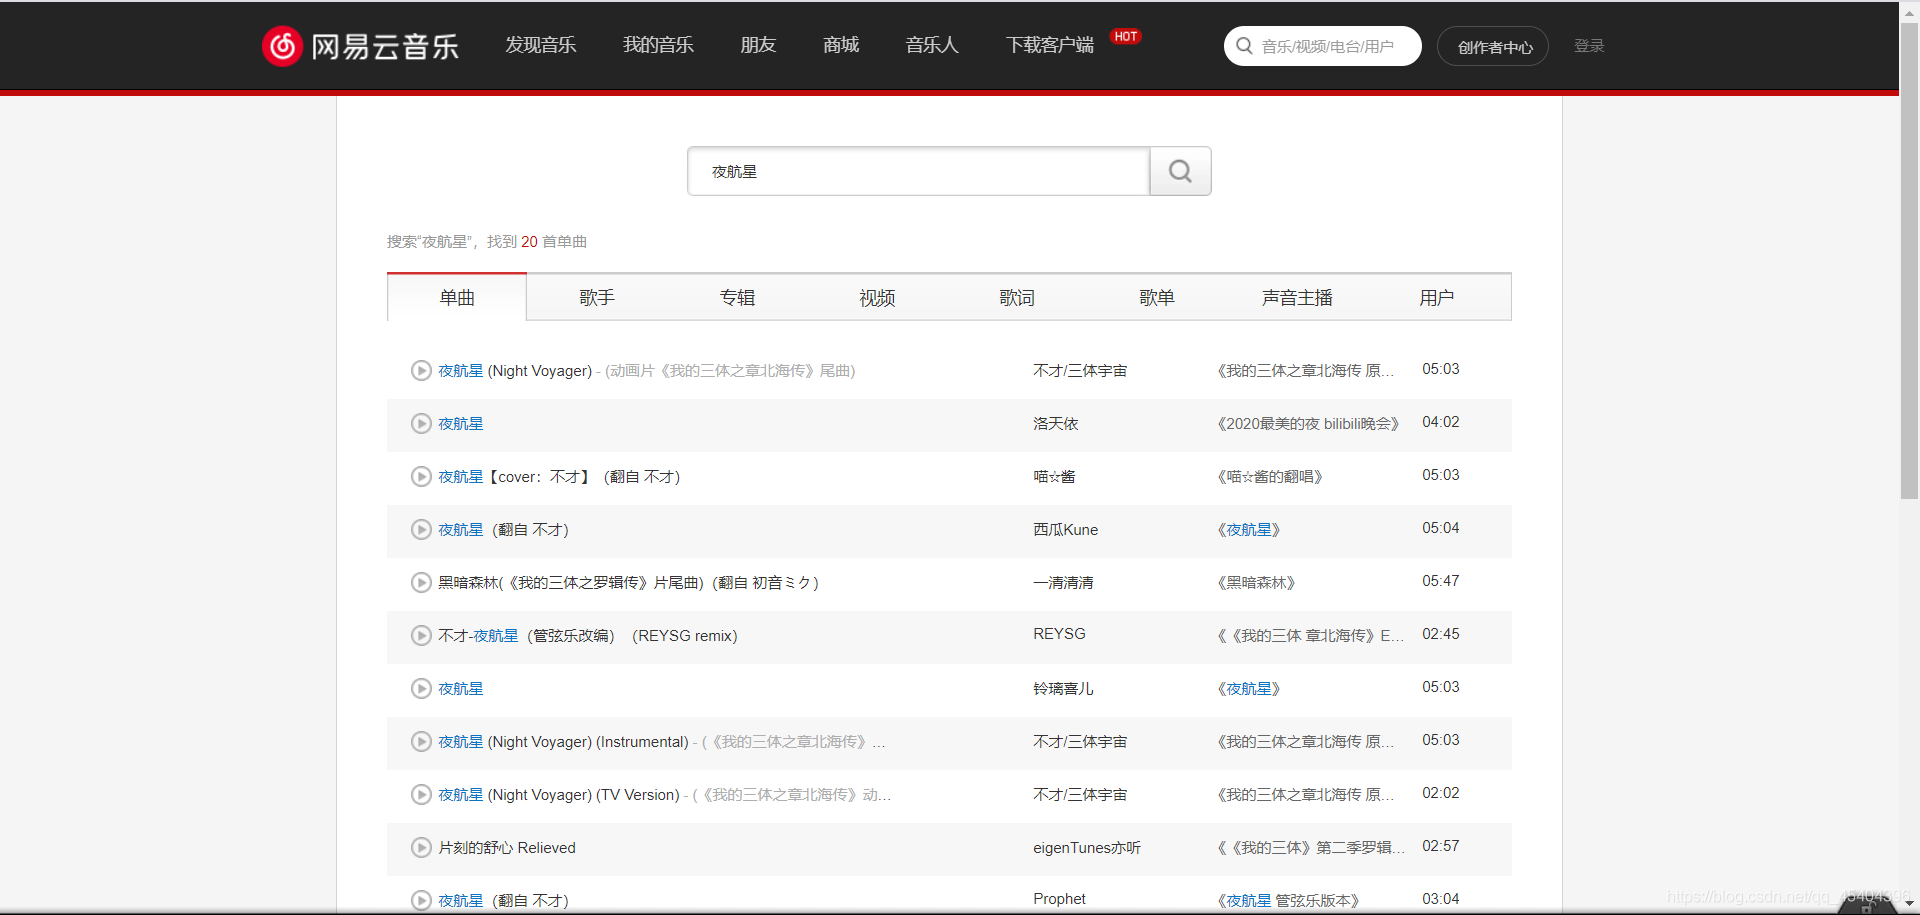1920x915 pixels.
Task: Open 朋友 in the top navigation
Action: [x=758, y=45]
